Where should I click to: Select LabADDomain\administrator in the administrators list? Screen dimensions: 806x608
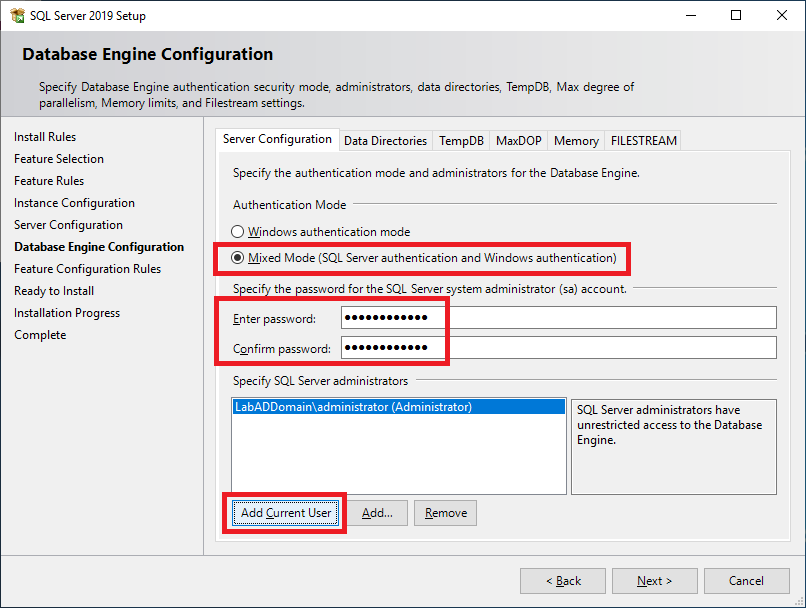(x=352, y=407)
